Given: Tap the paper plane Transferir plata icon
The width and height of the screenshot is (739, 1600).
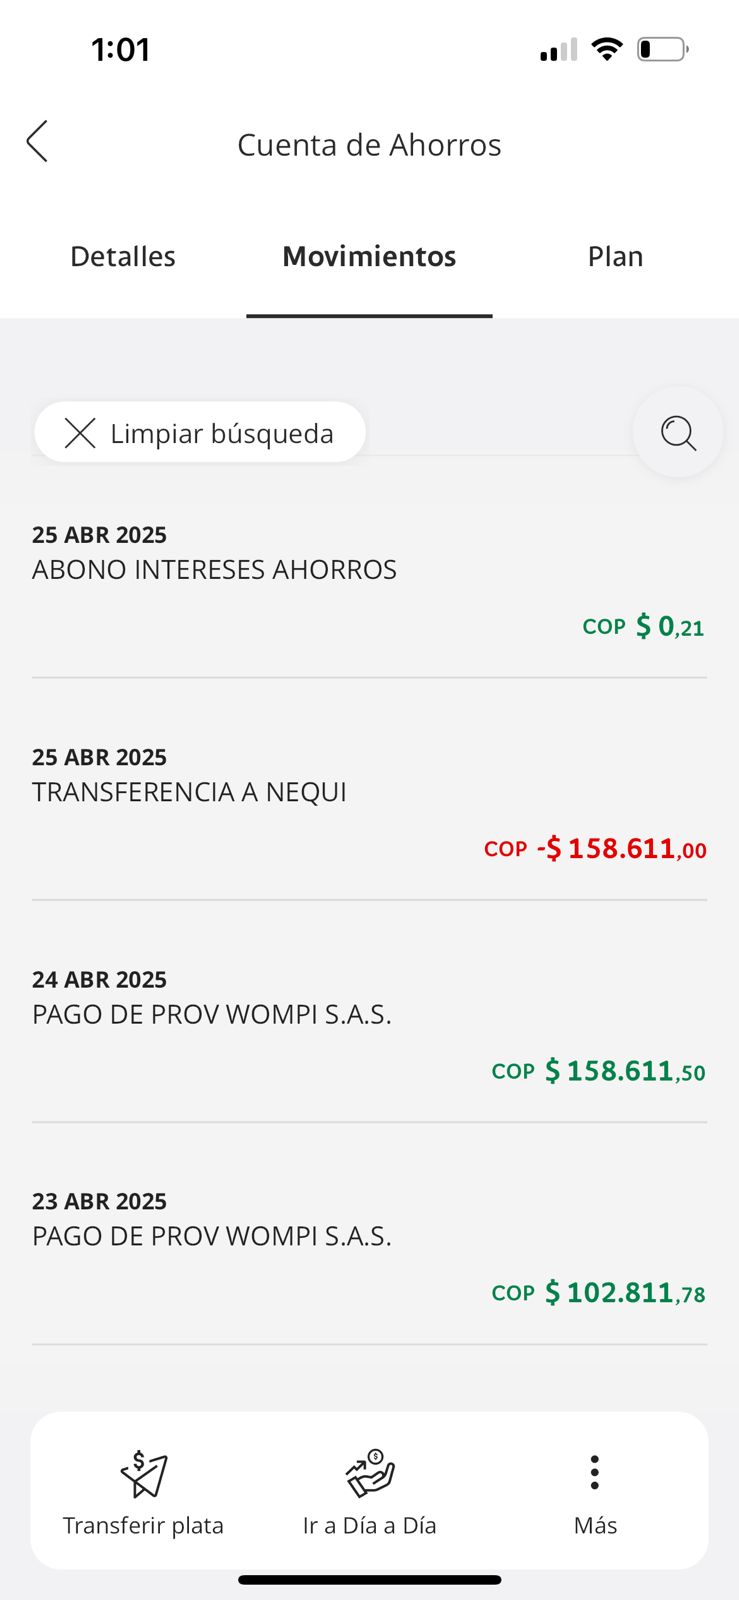Looking at the screenshot, I should click(144, 1473).
